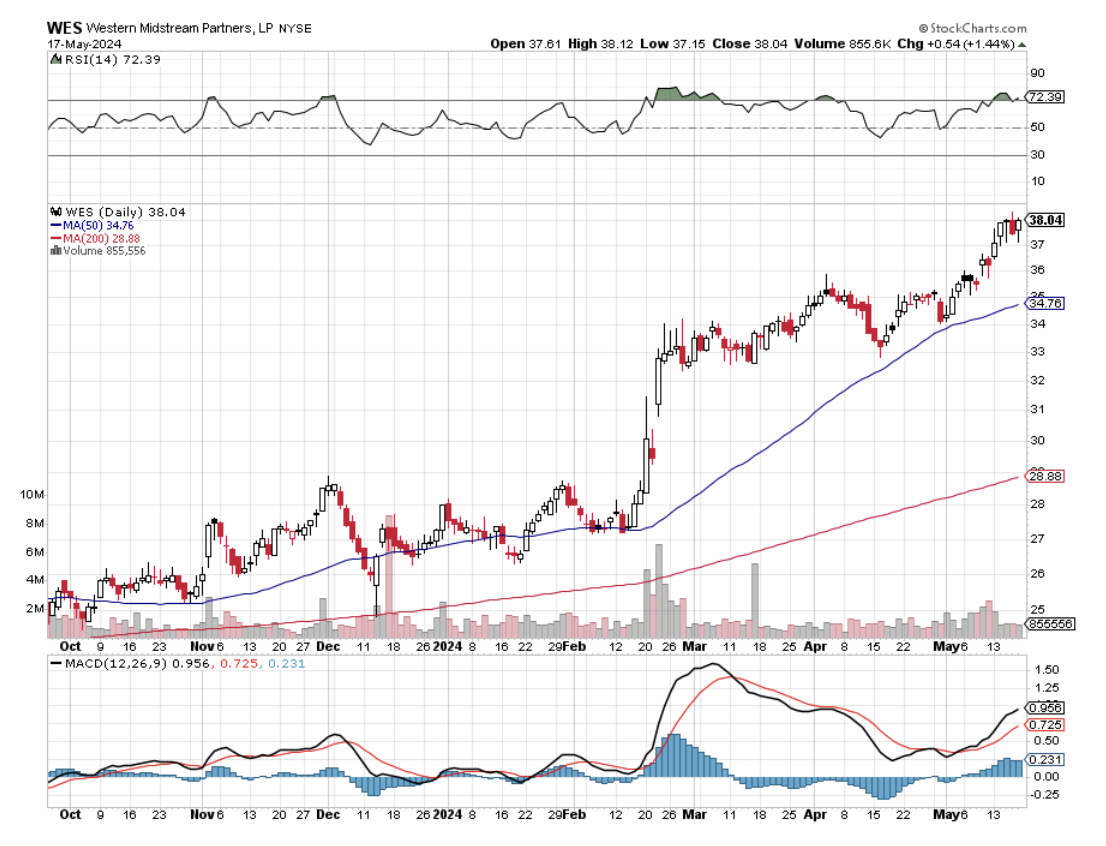1106x846 pixels.
Task: Click the volume bars icon in legend
Action: pyautogui.click(x=55, y=250)
